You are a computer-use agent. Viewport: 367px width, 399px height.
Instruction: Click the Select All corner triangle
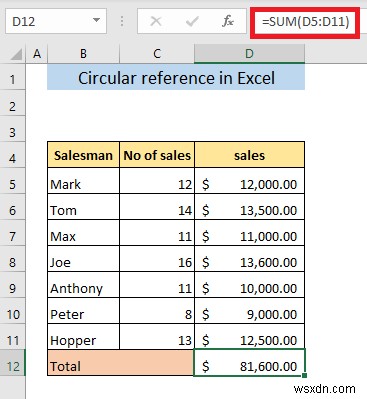pos(16,54)
